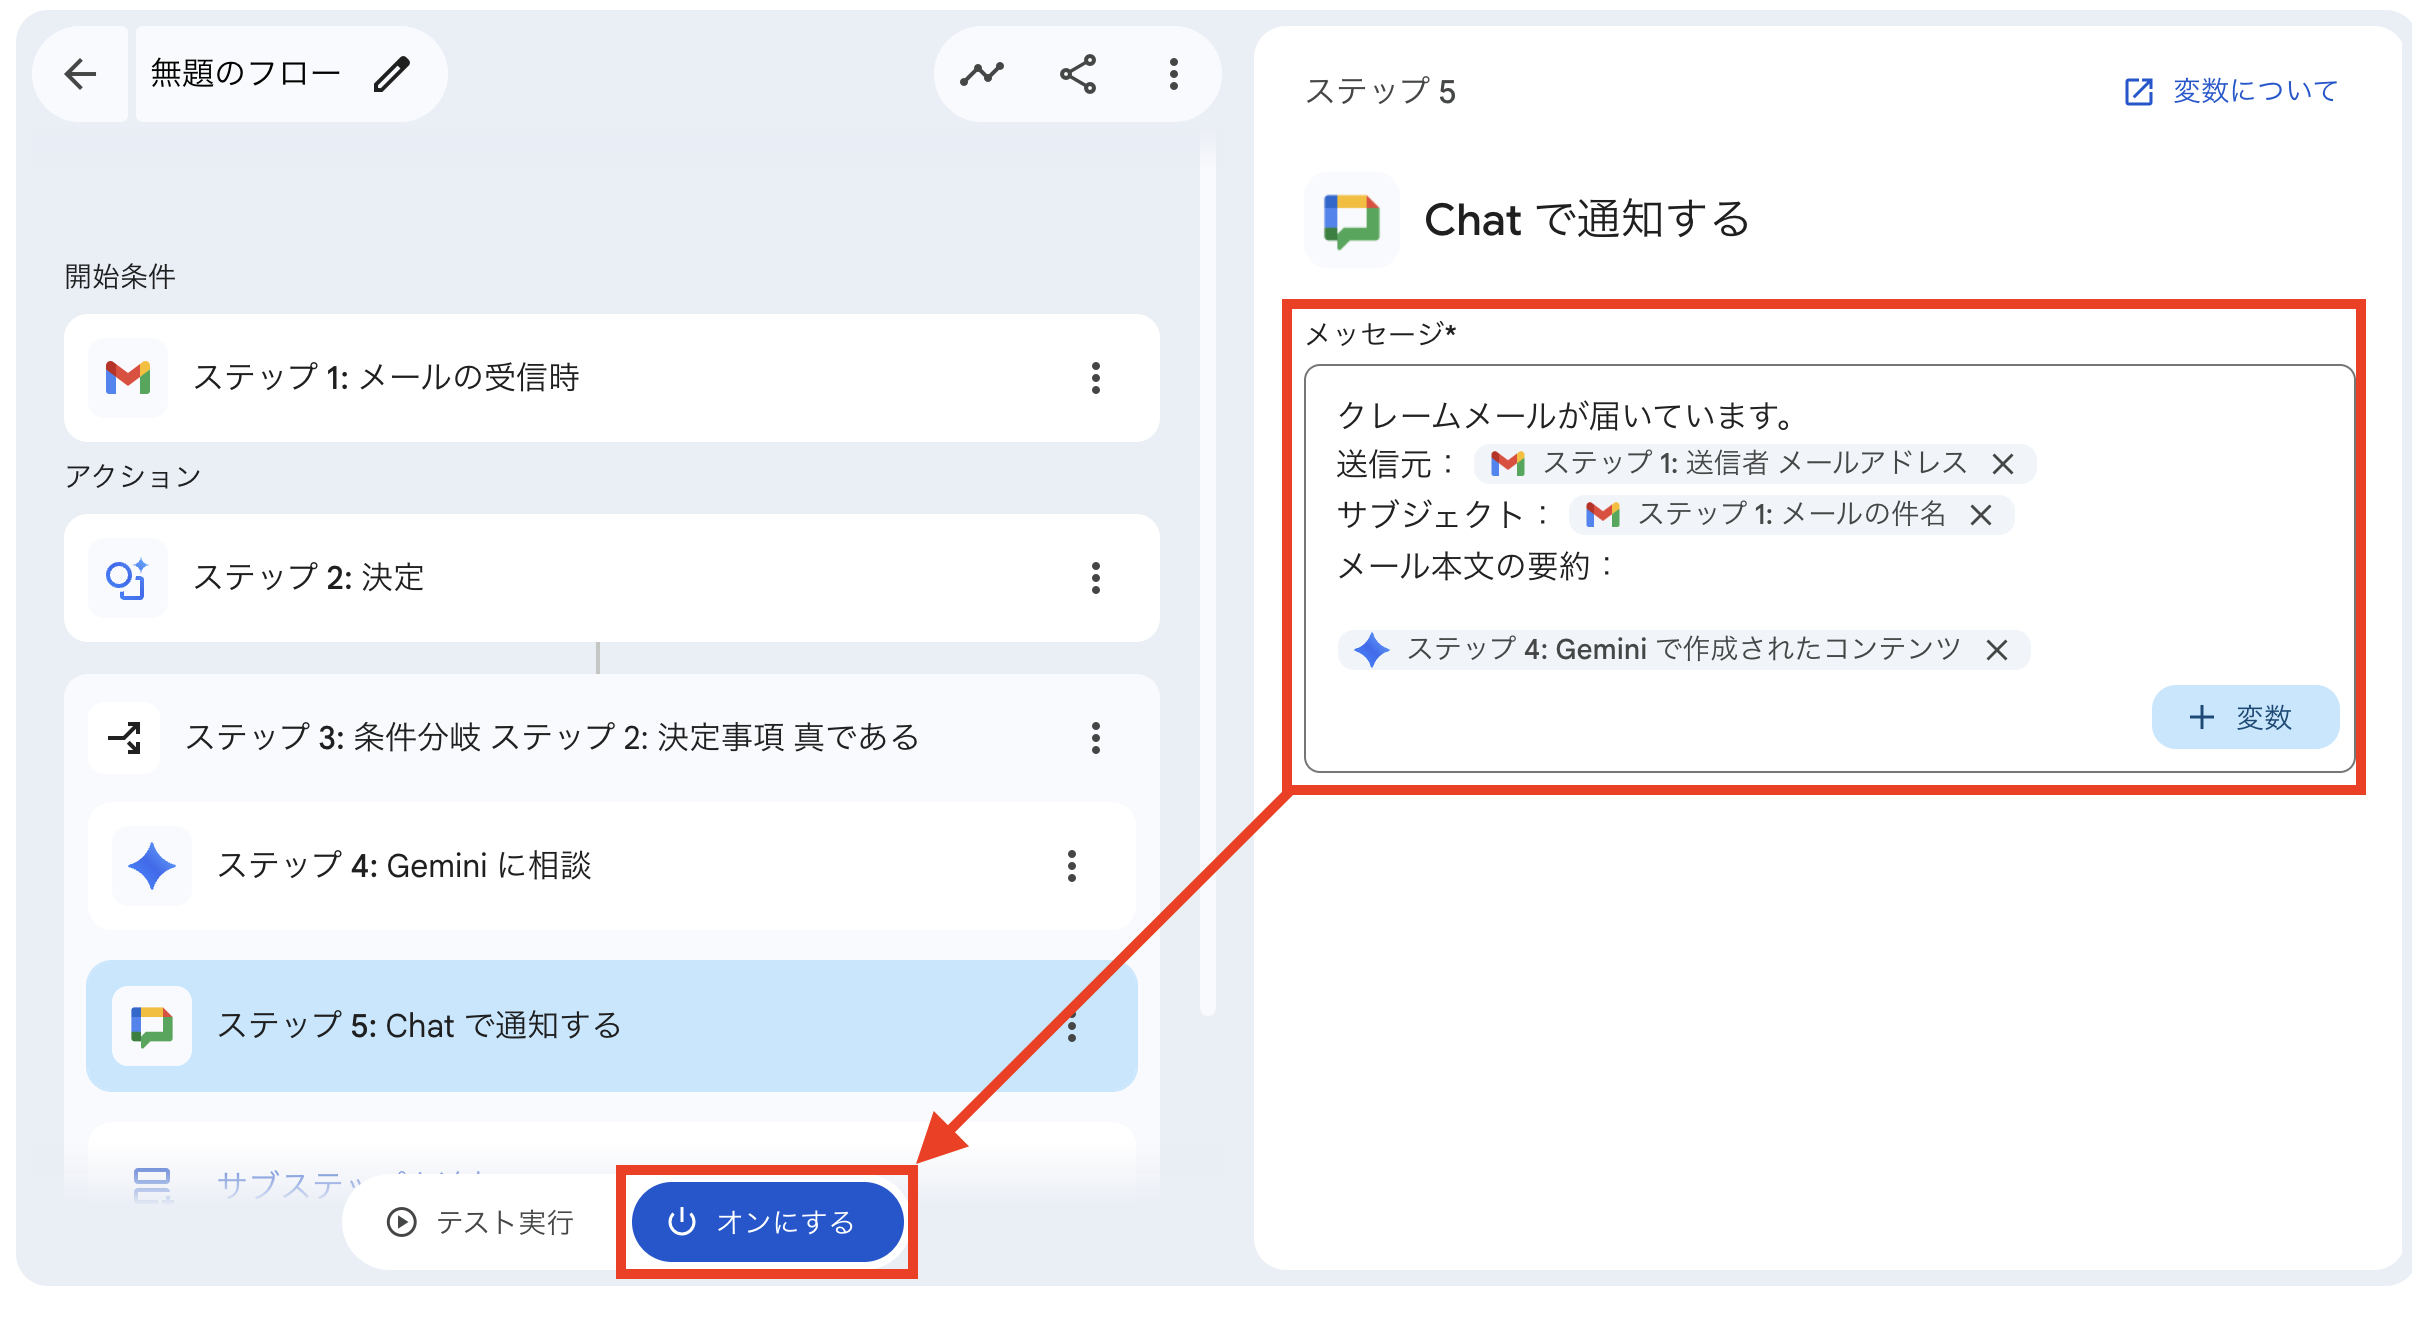Select ステップ 2: 決定 card
The width and height of the screenshot is (2412, 1322).
(x=612, y=578)
